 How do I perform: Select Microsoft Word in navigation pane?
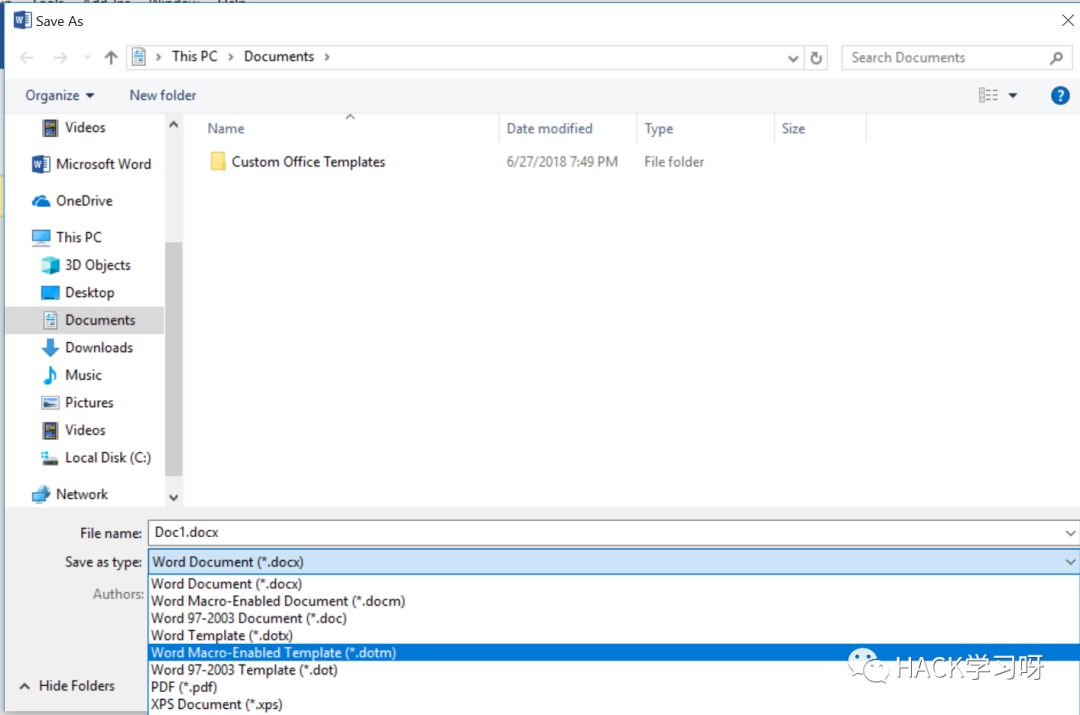103,164
